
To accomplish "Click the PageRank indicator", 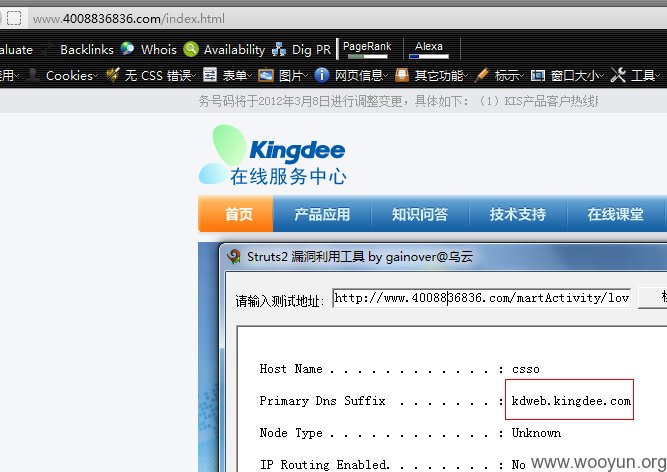I will (x=367, y=49).
